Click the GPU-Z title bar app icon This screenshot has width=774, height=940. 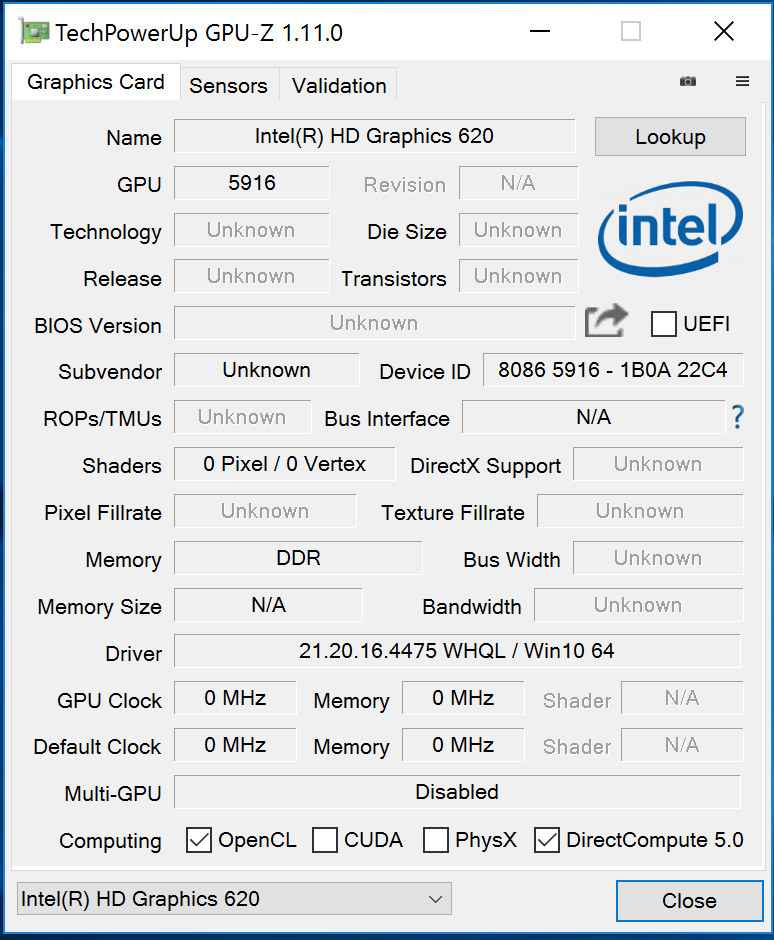[x=34, y=33]
